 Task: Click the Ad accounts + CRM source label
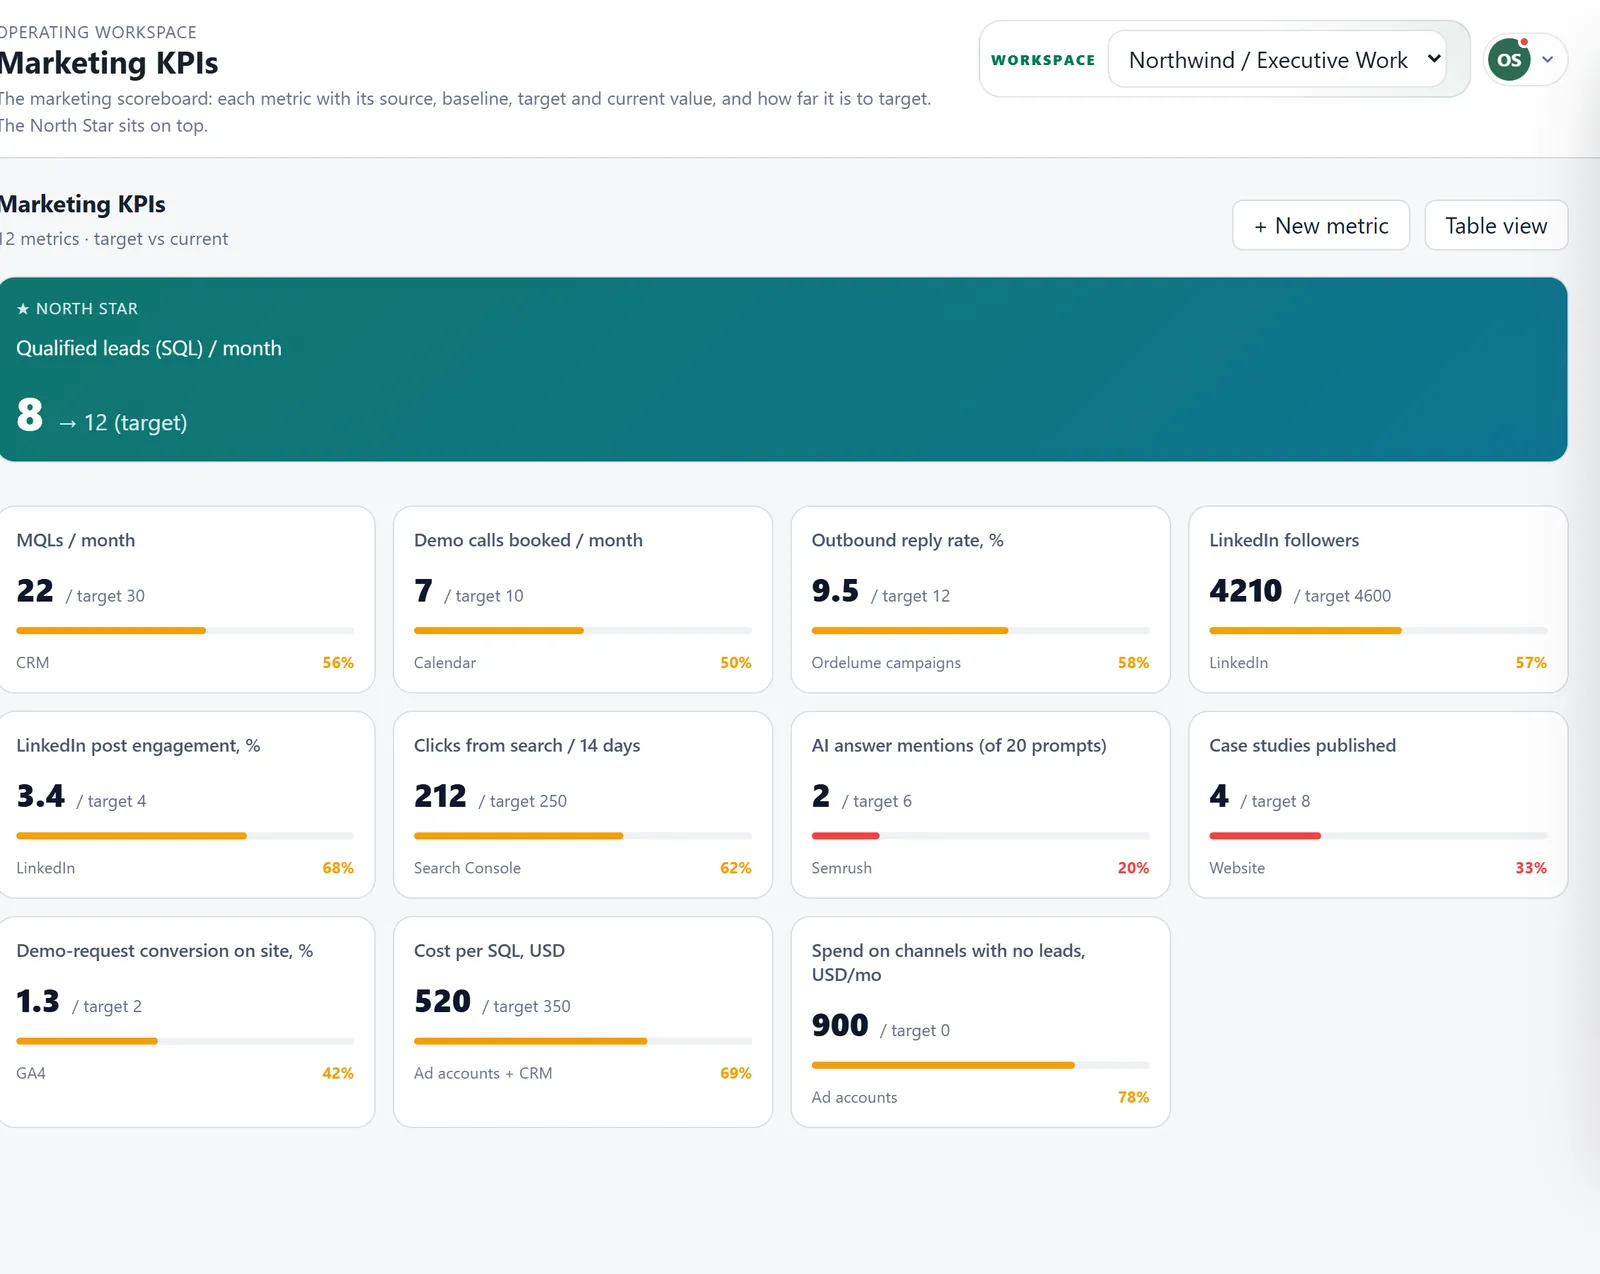click(483, 1073)
